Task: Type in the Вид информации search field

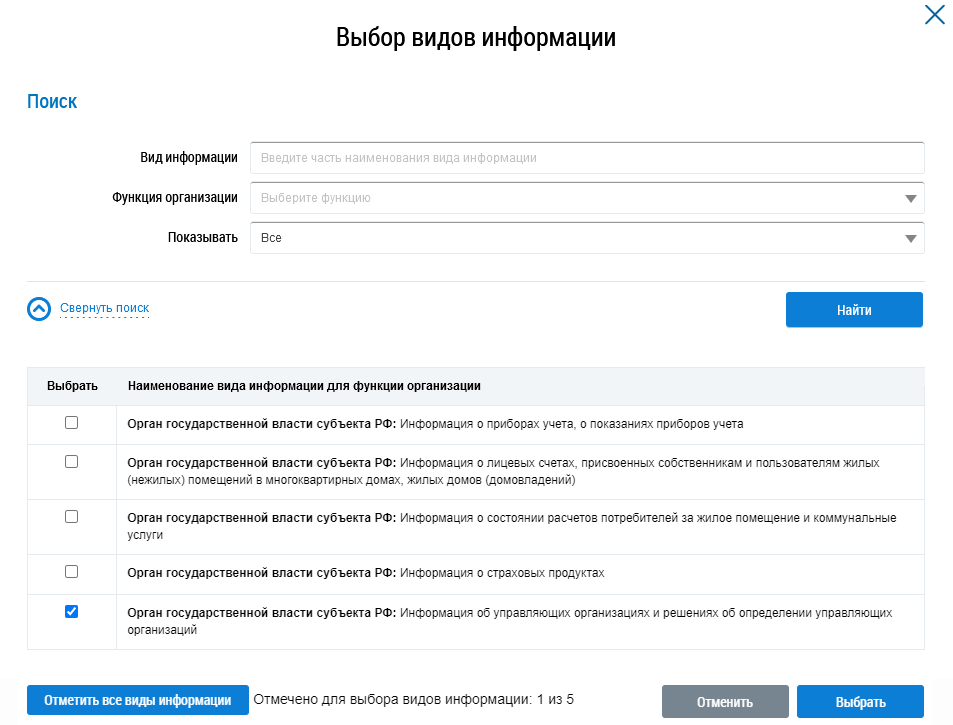Action: (x=587, y=158)
